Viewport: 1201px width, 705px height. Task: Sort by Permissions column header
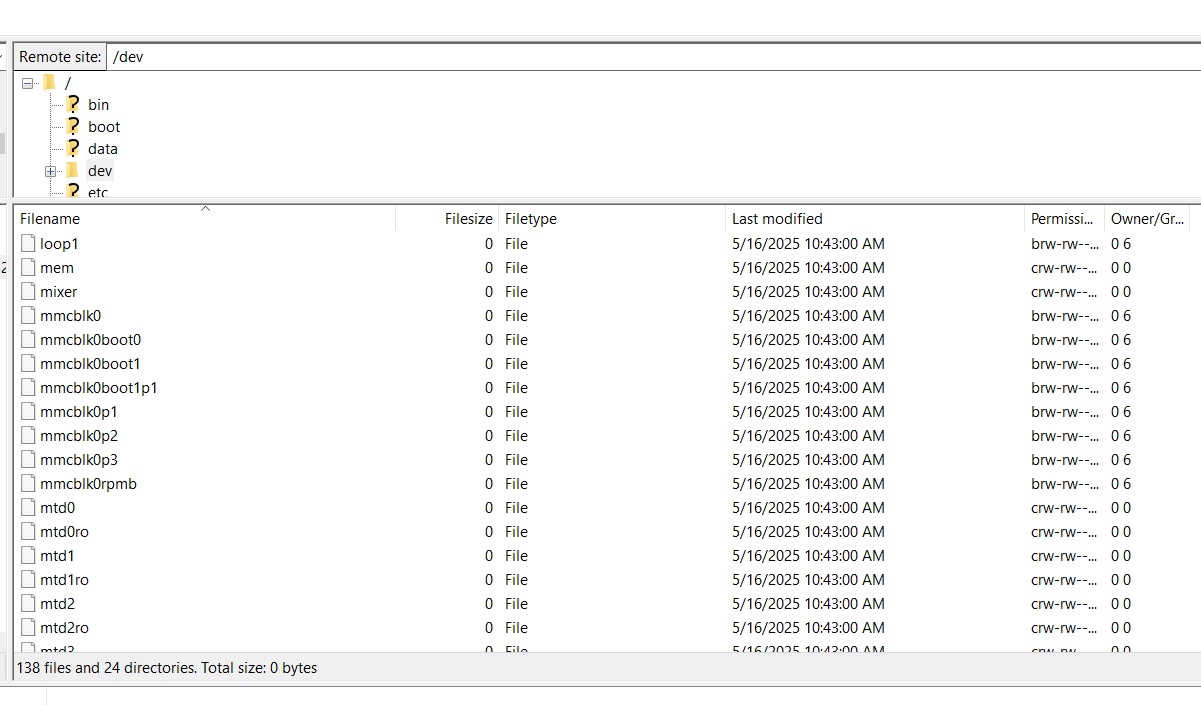click(1065, 218)
